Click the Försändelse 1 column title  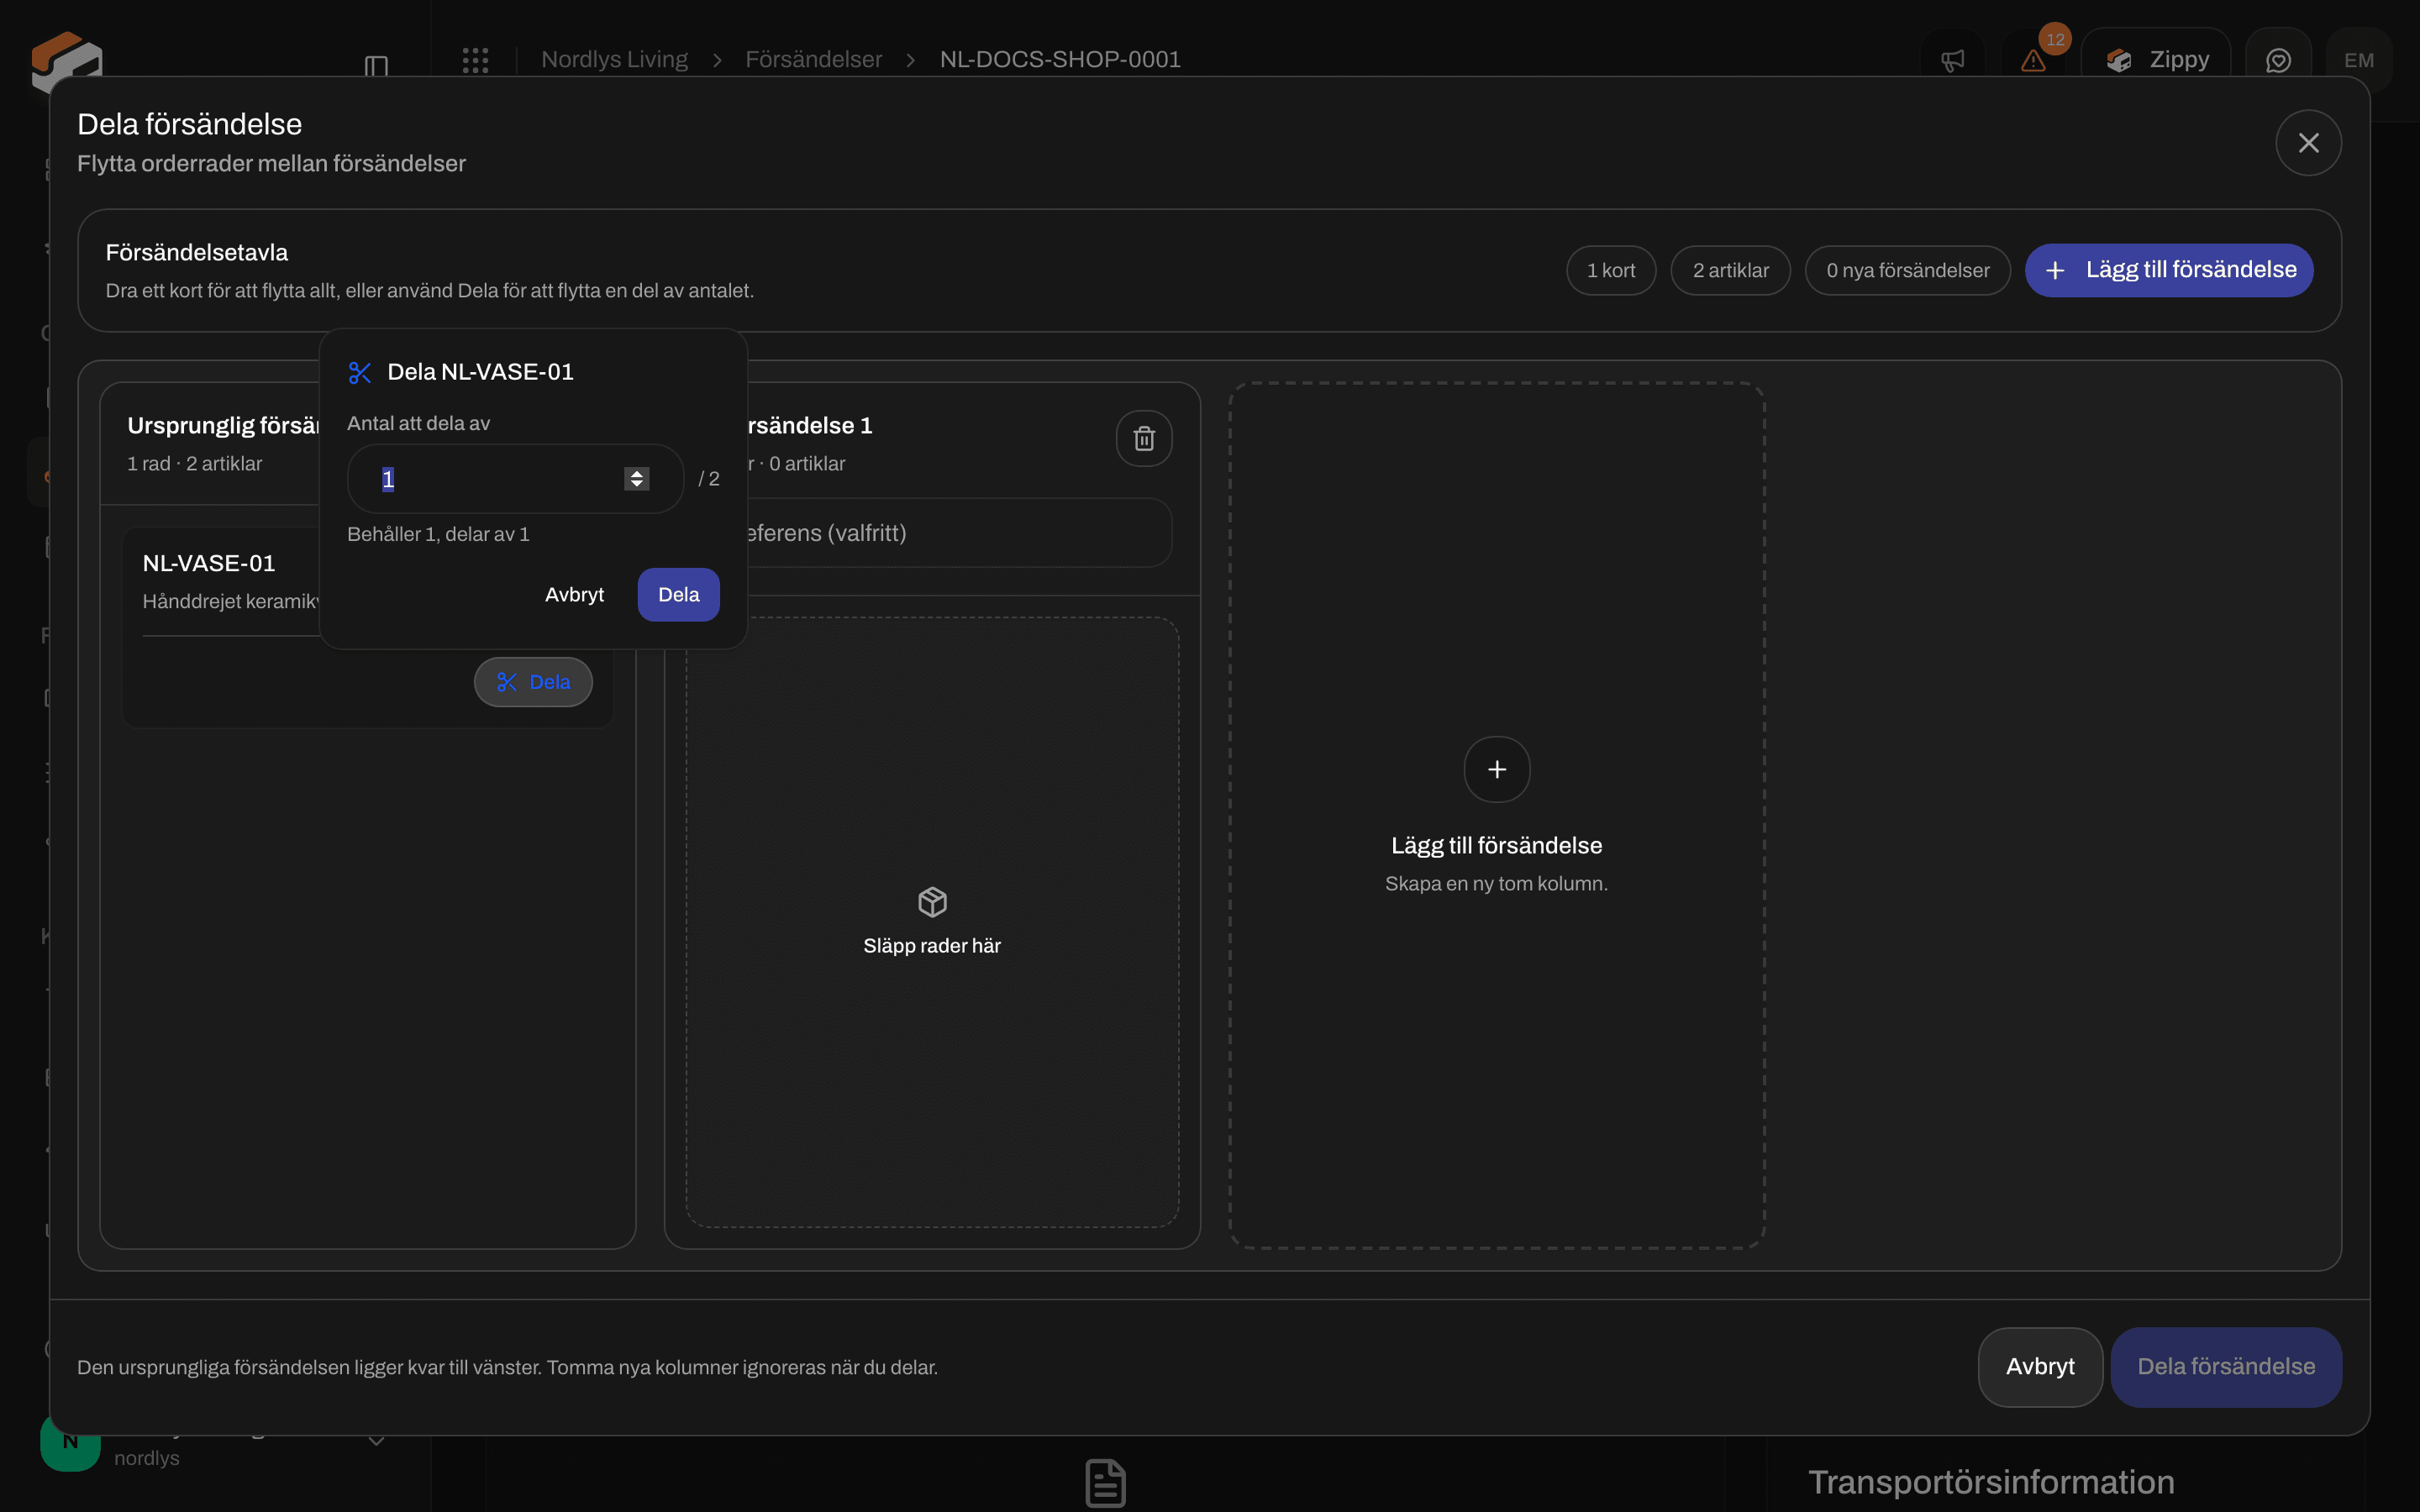click(810, 426)
